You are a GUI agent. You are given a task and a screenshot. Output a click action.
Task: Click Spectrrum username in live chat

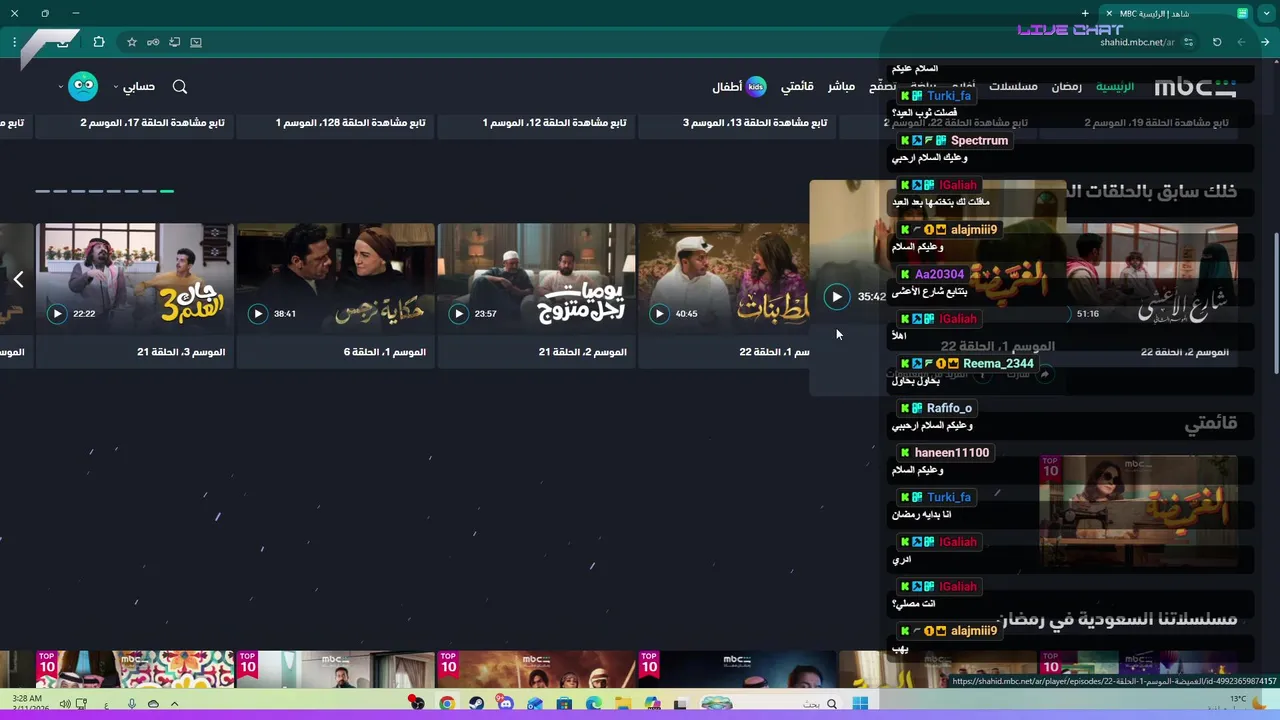click(x=979, y=141)
